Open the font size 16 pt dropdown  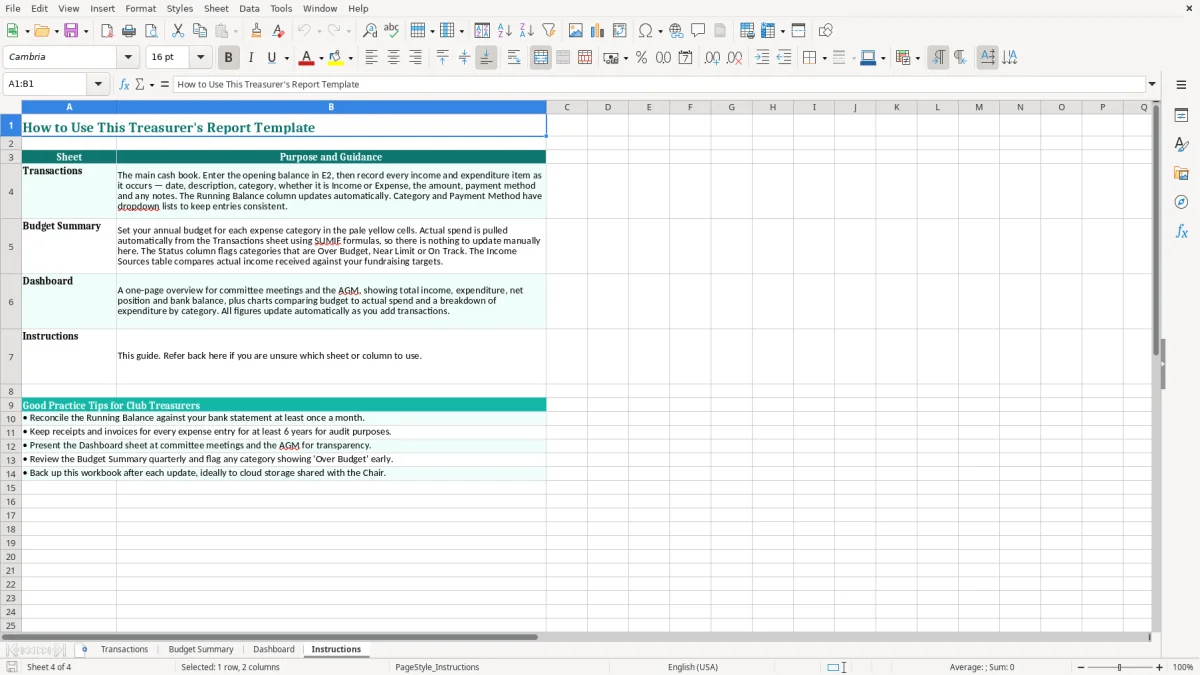click(x=200, y=58)
